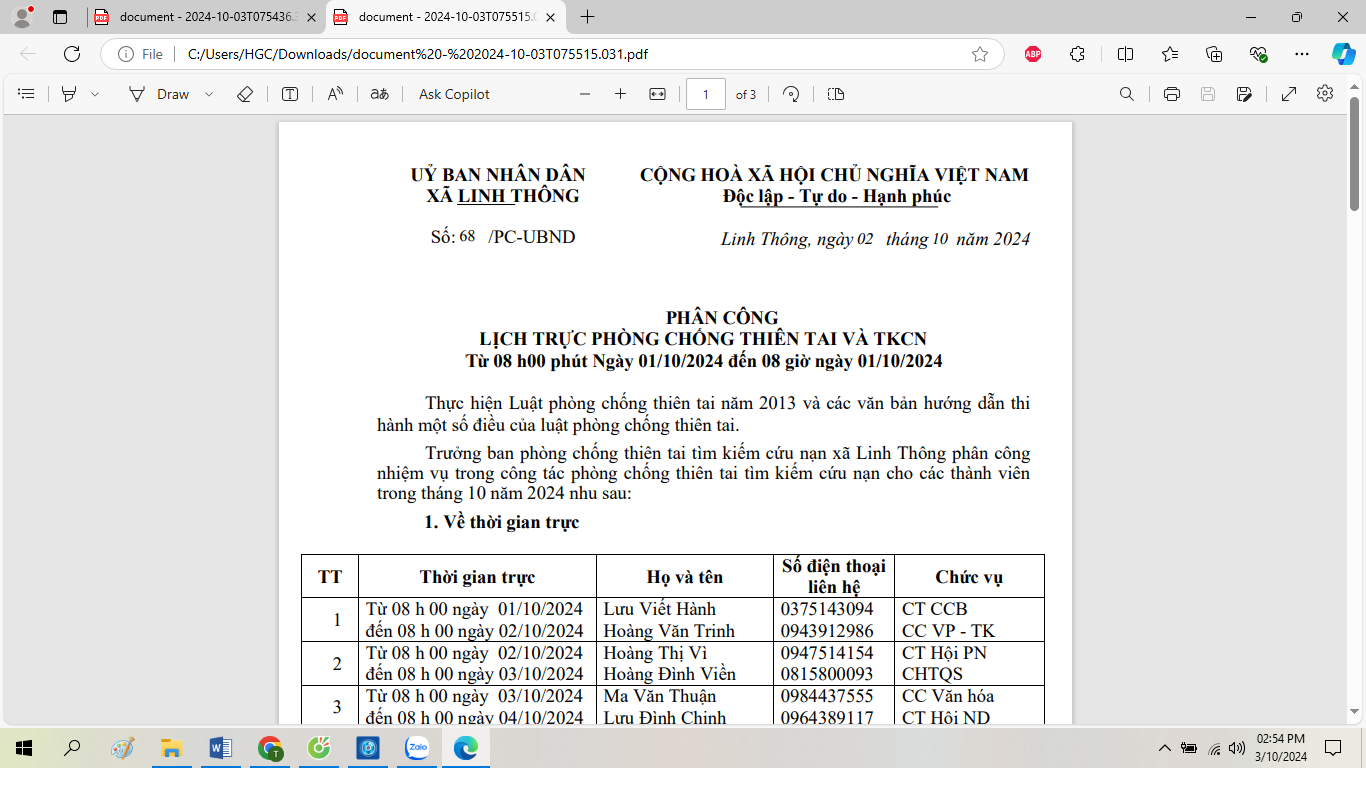The height and width of the screenshot is (786, 1366).
Task: Open the notification center
Action: (x=1333, y=747)
